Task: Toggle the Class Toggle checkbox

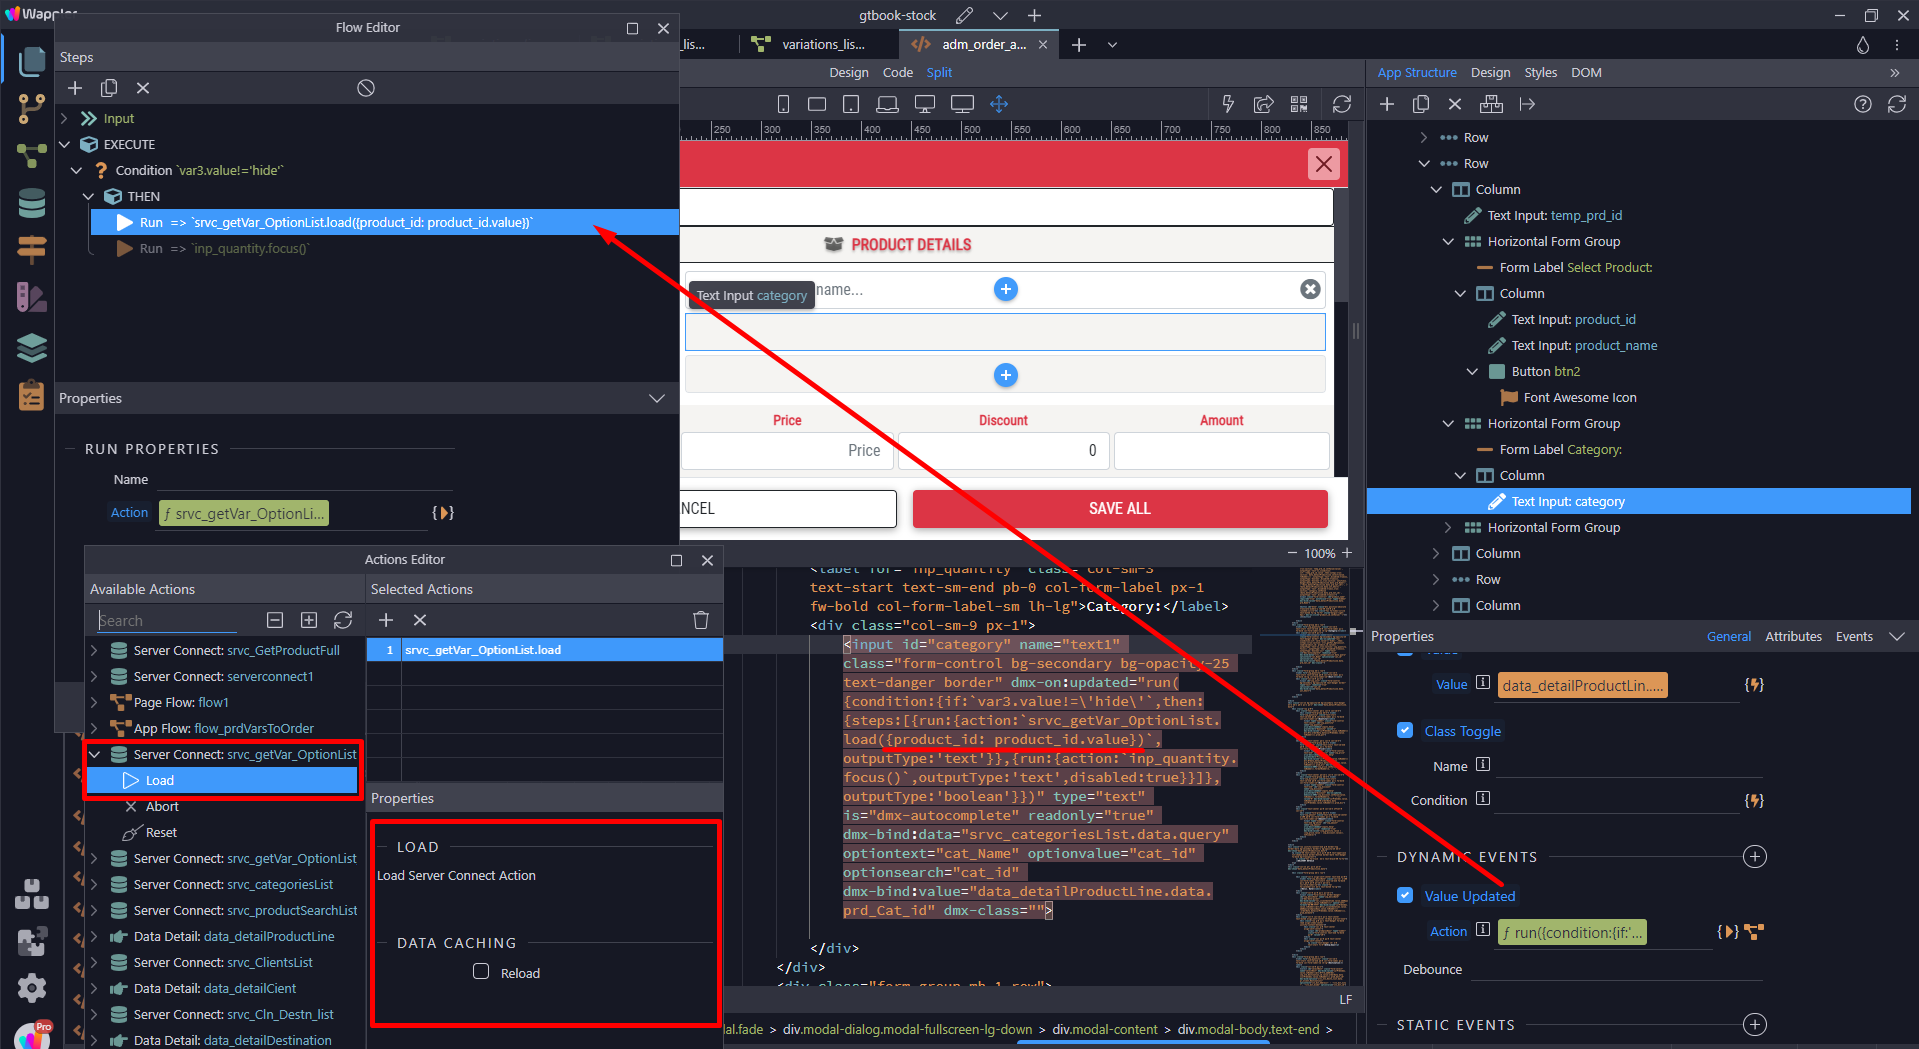Action: [1405, 730]
